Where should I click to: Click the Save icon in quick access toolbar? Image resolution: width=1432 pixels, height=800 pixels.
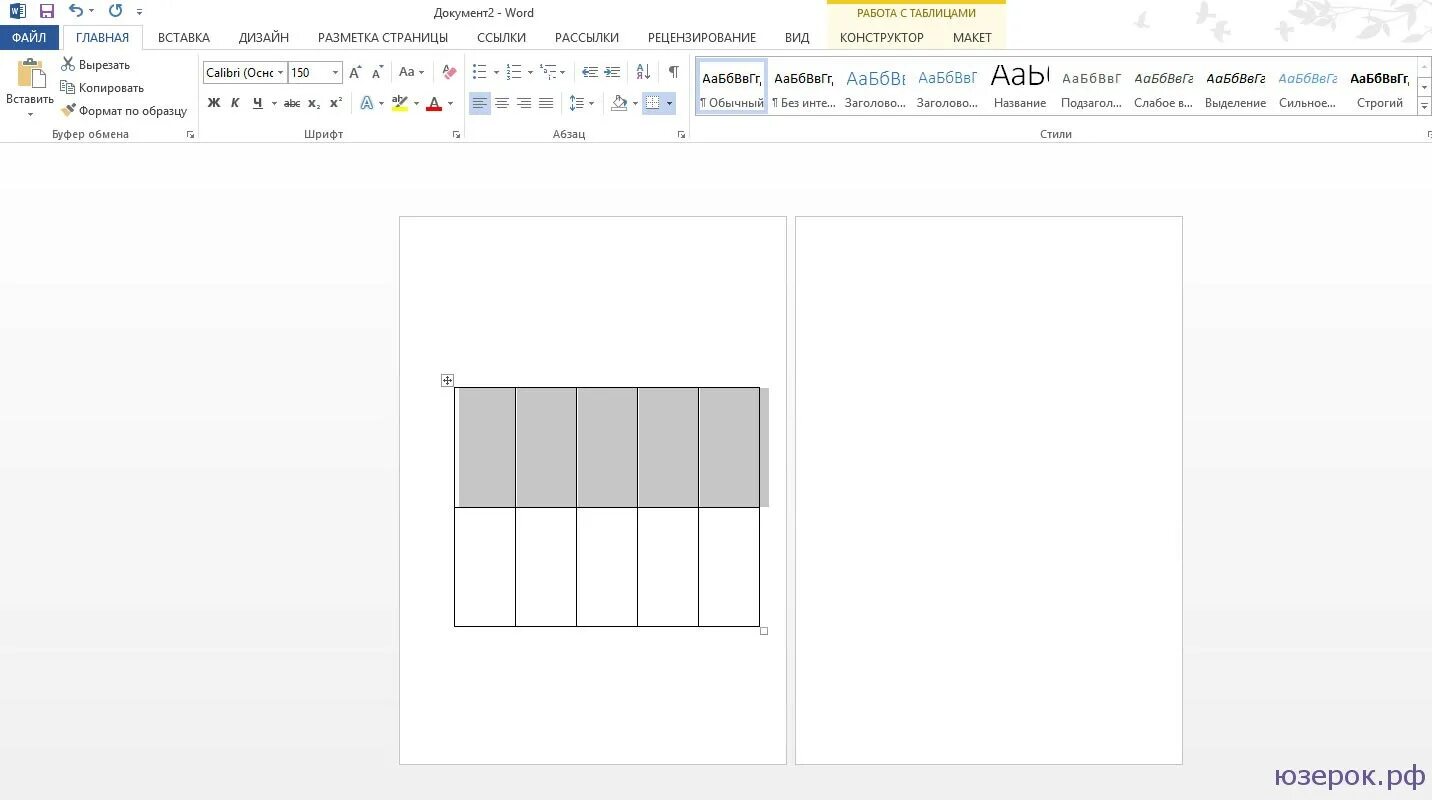point(47,12)
